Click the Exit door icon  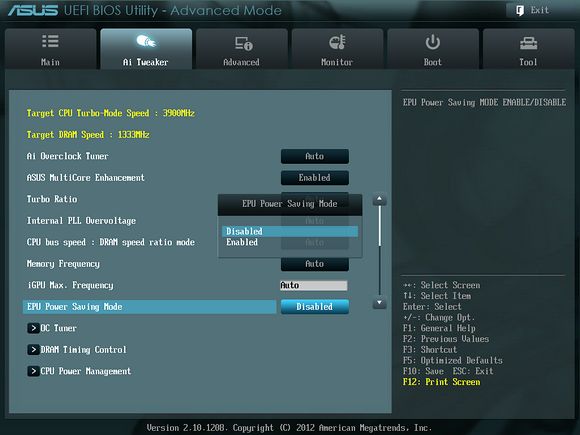520,10
